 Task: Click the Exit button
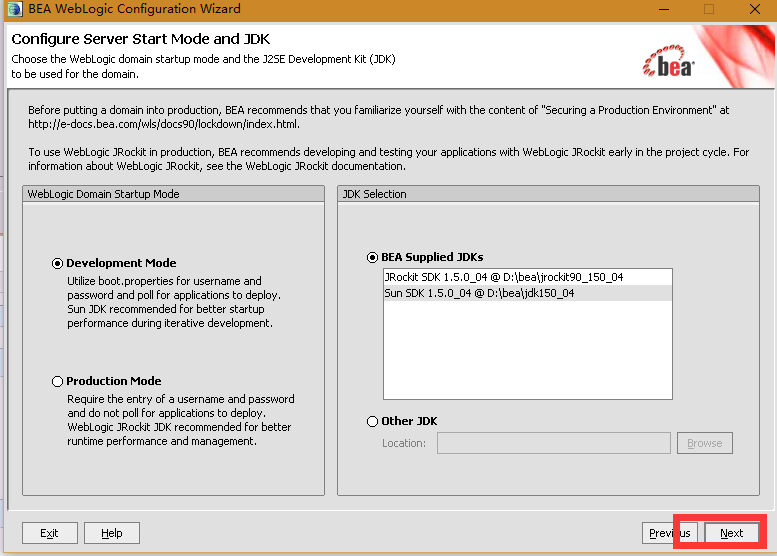coord(50,533)
